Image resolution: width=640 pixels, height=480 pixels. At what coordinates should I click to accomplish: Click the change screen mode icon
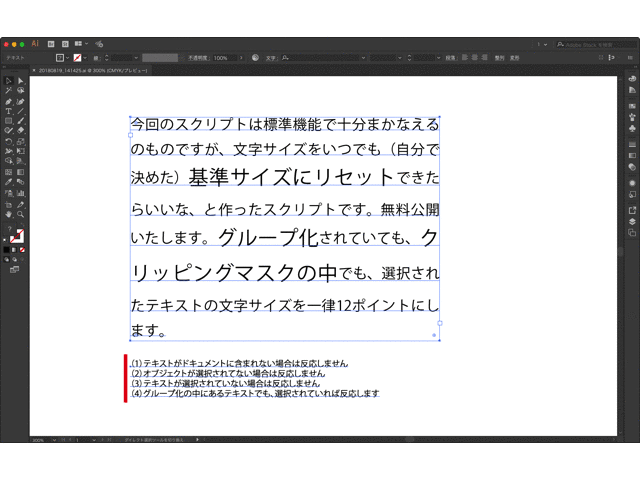pos(14,269)
